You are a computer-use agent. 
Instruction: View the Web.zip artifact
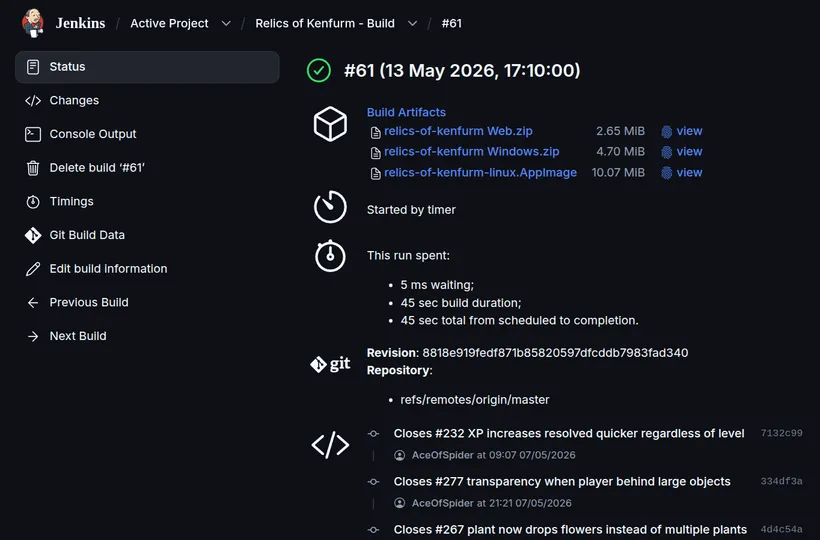tap(689, 131)
